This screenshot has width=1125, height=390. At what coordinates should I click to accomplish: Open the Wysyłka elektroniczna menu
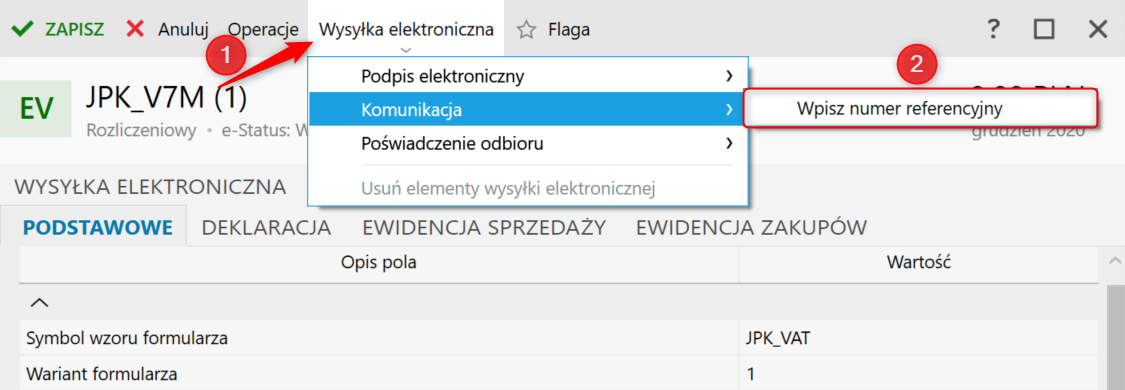tap(406, 30)
